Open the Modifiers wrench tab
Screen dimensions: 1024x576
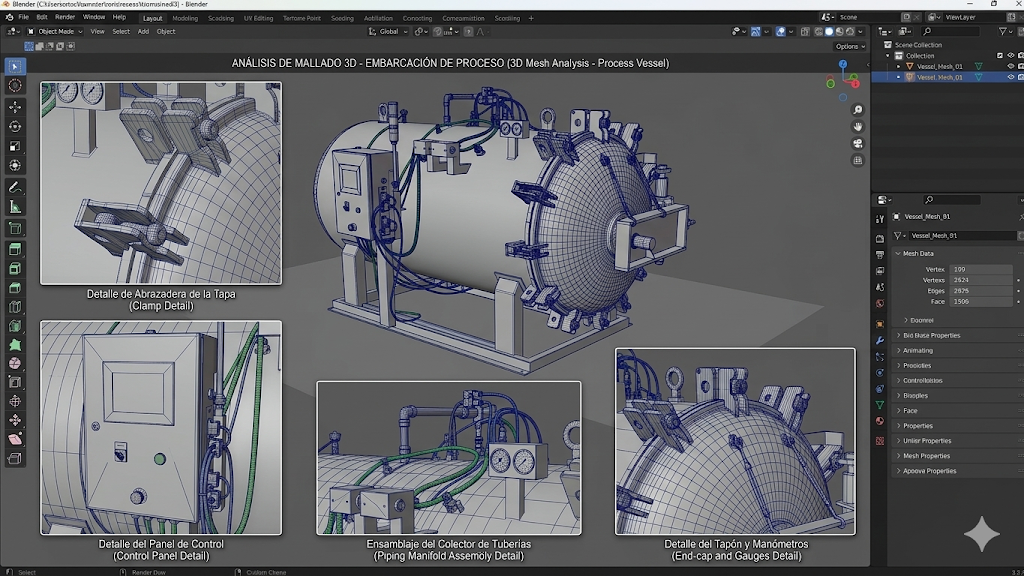(x=880, y=340)
